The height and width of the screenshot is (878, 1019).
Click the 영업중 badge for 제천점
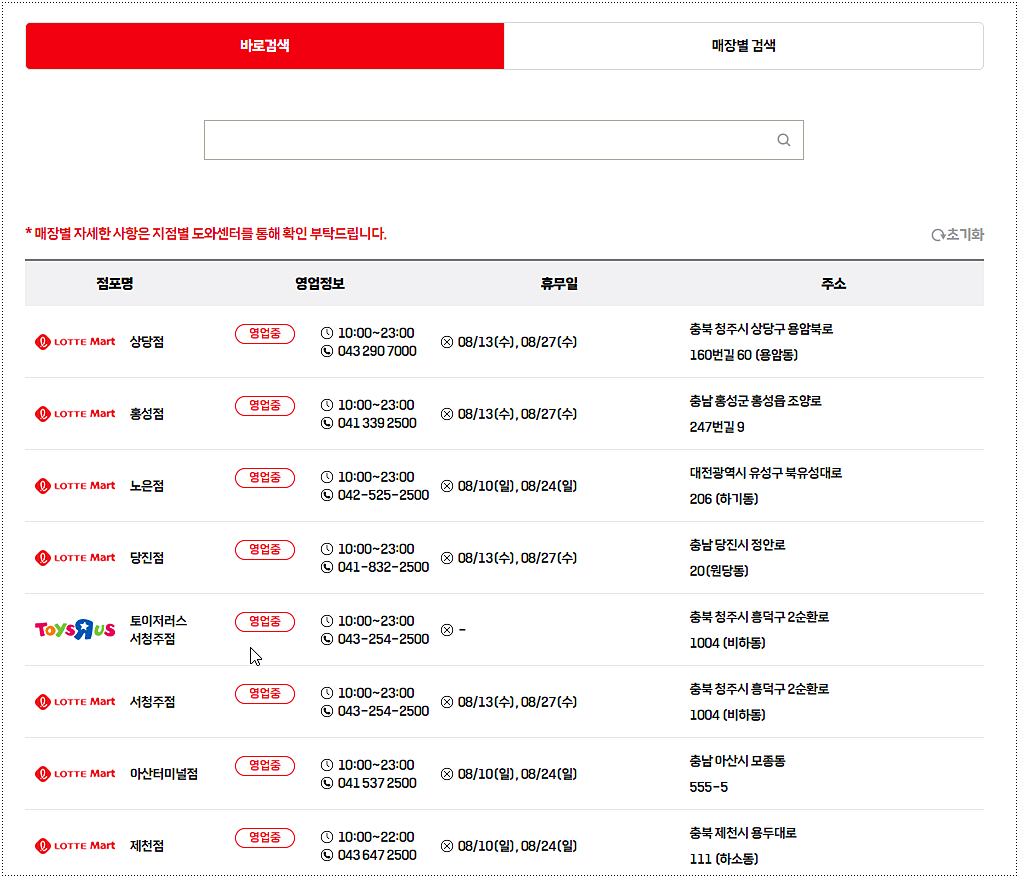(264, 838)
